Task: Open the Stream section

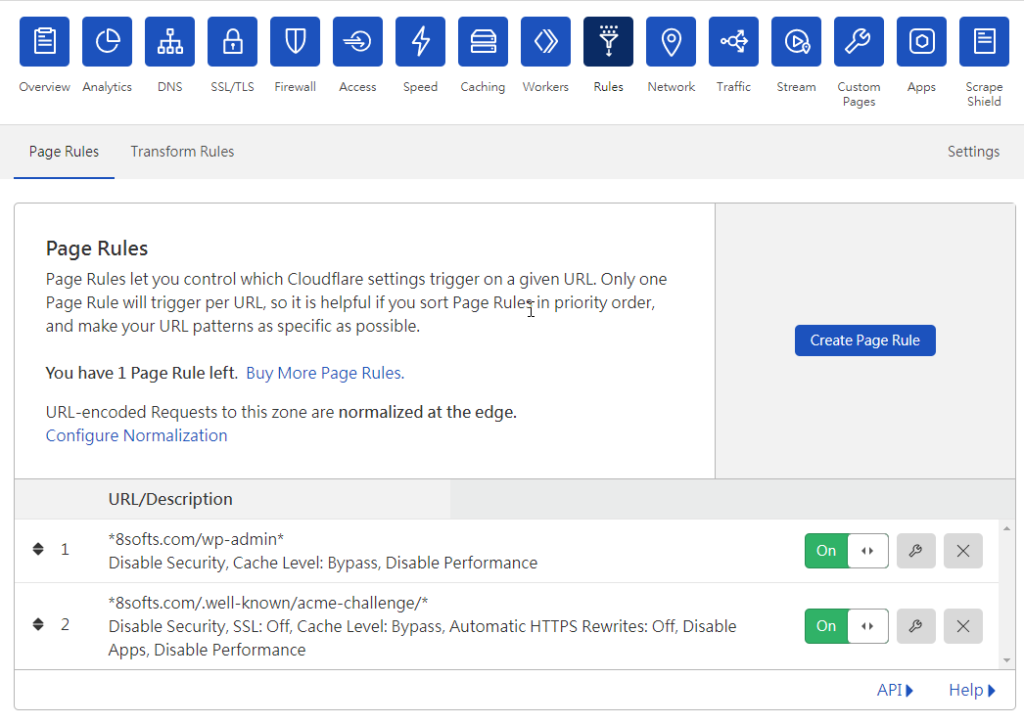Action: click(x=796, y=41)
